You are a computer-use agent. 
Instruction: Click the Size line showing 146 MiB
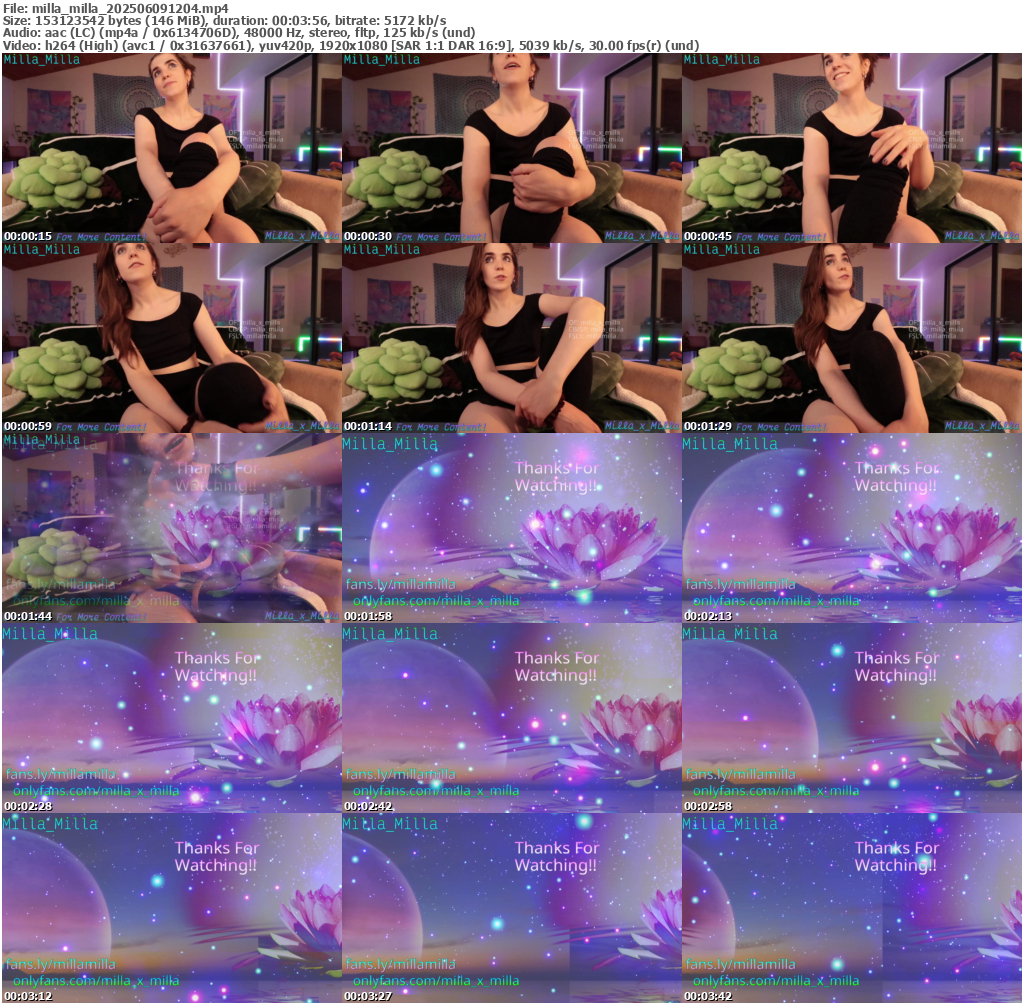click(x=225, y=20)
